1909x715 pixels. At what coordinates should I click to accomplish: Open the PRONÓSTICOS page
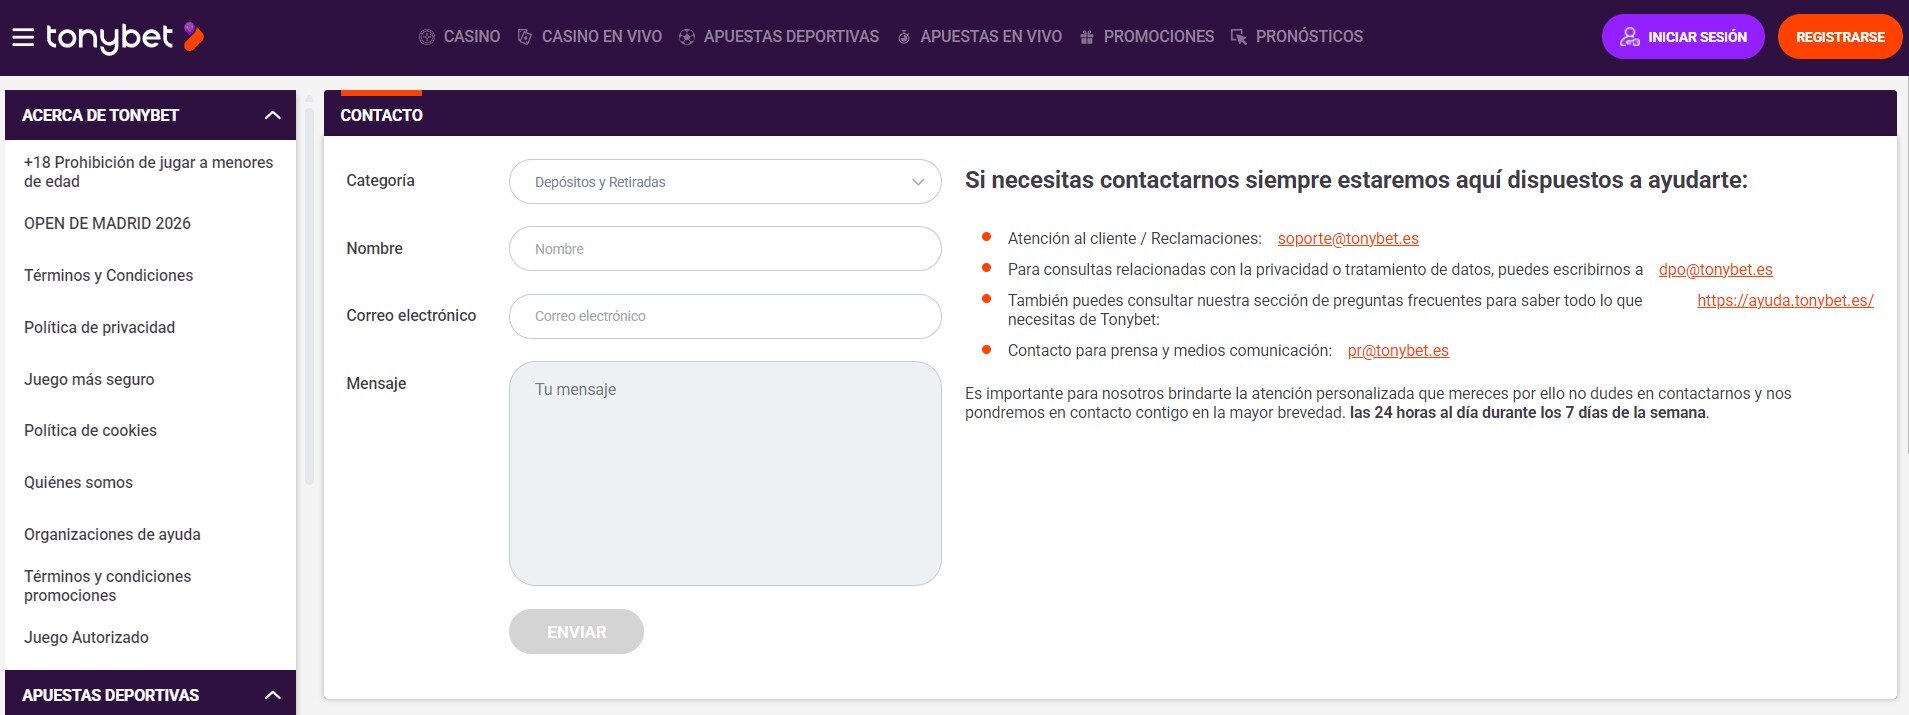coord(1309,37)
